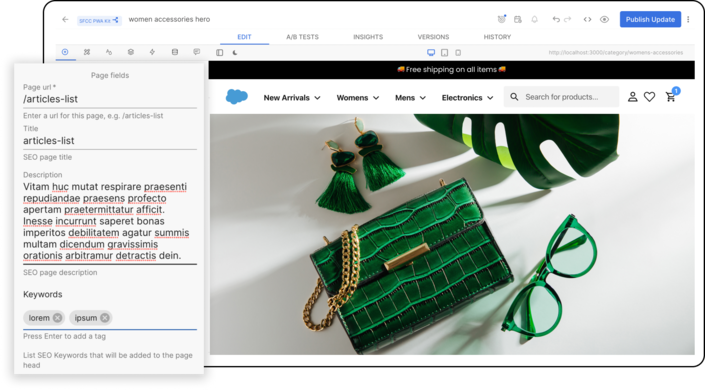Open the lightning bolt actions icon
The height and width of the screenshot is (390, 705).
152,52
